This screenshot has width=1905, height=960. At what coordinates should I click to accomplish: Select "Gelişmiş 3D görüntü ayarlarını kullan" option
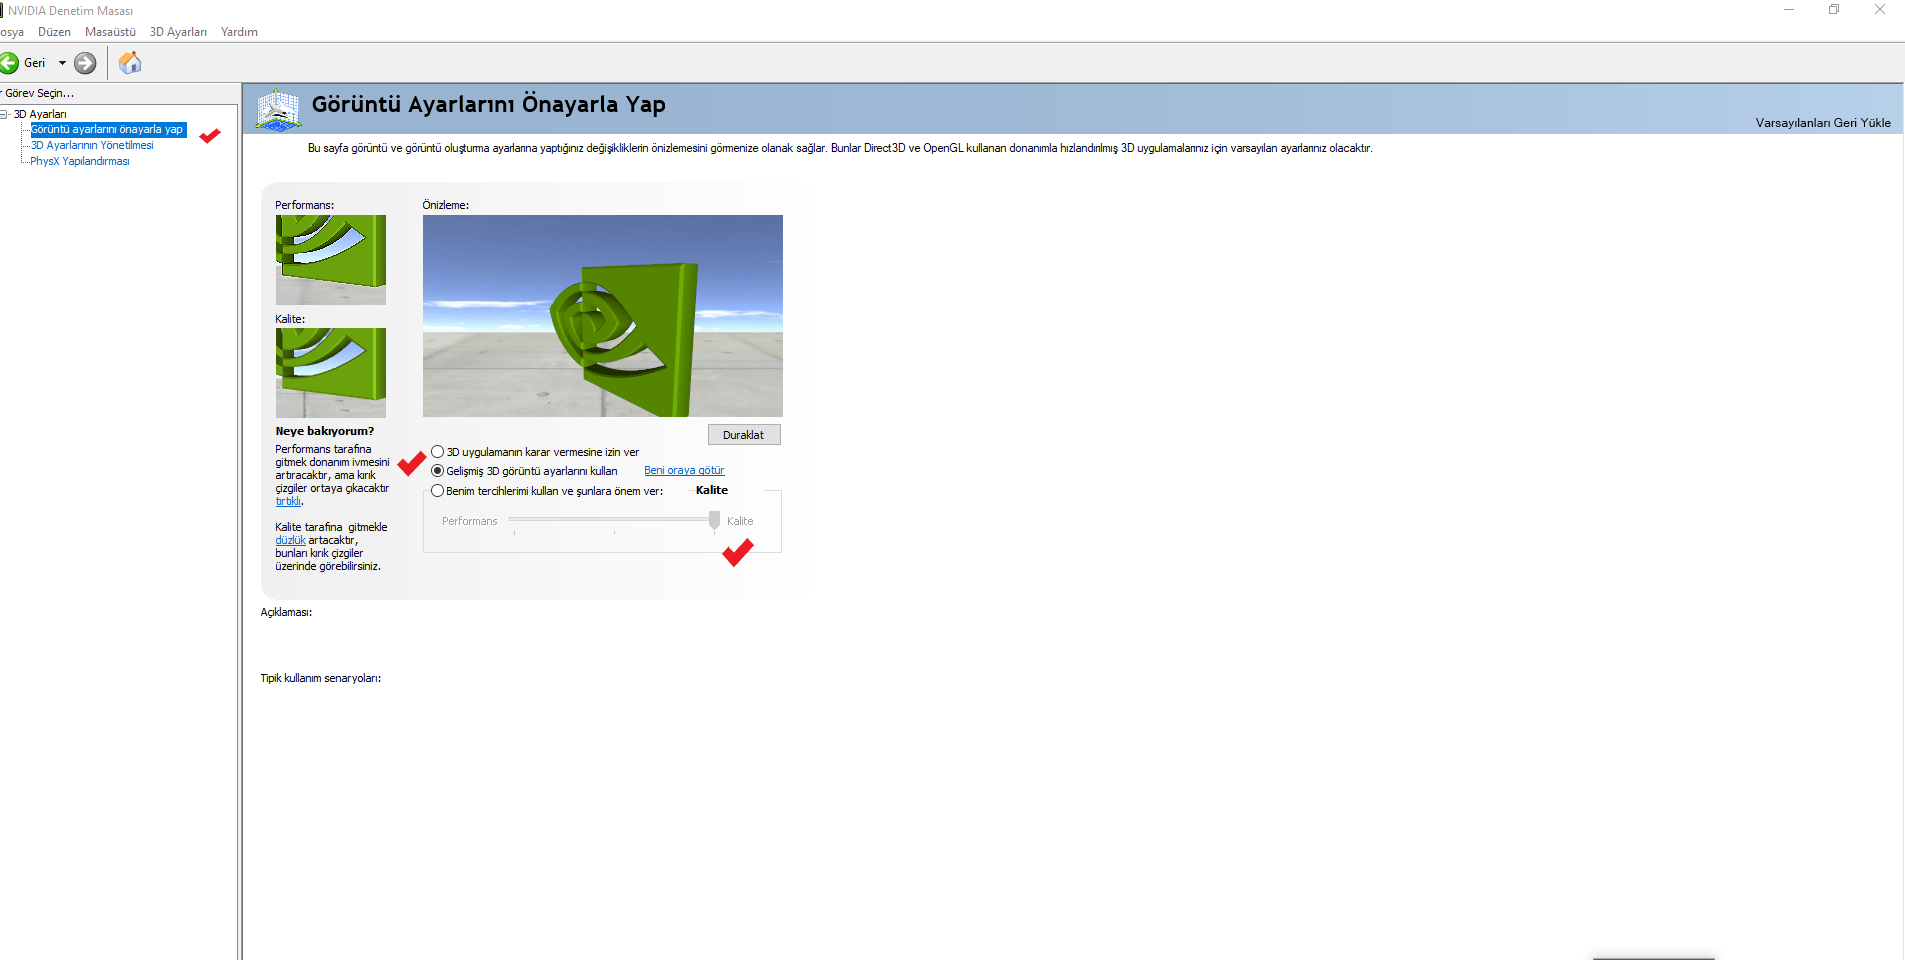click(x=525, y=471)
